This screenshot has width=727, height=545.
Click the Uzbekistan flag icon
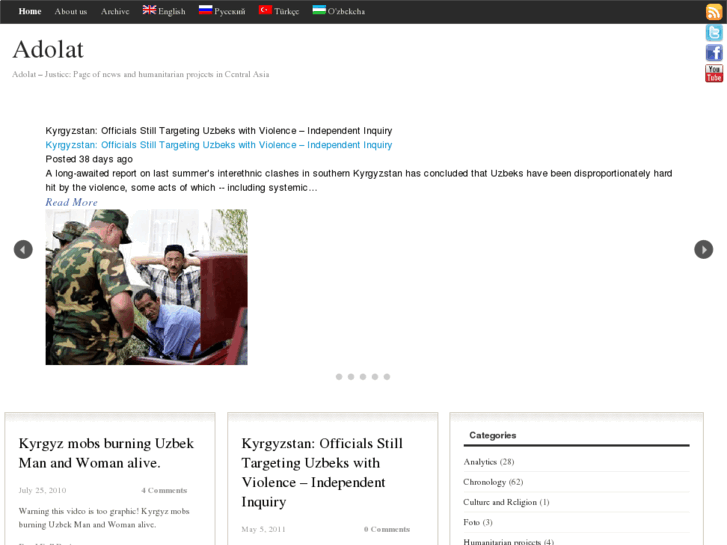319,10
